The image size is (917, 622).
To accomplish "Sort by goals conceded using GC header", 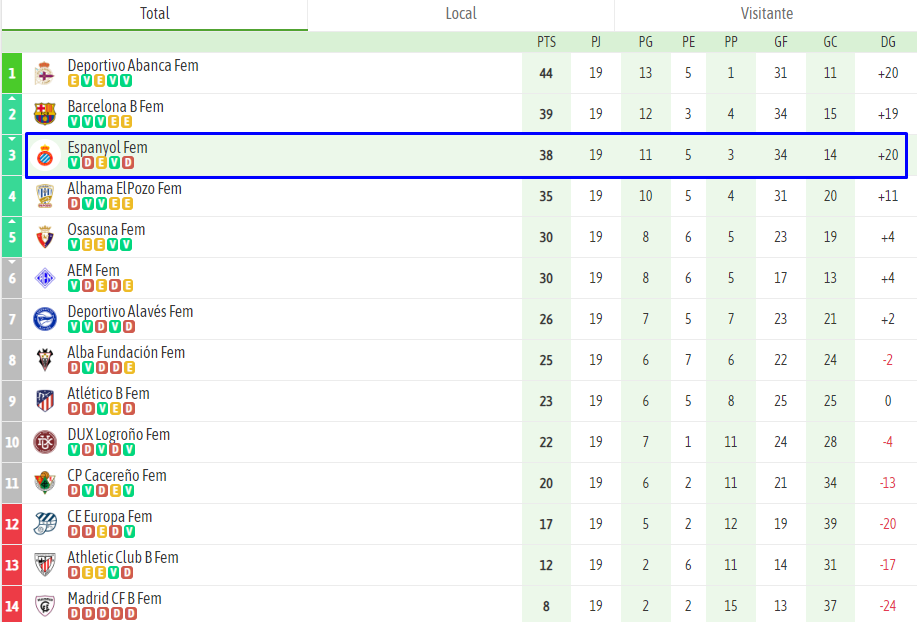I will tap(830, 41).
